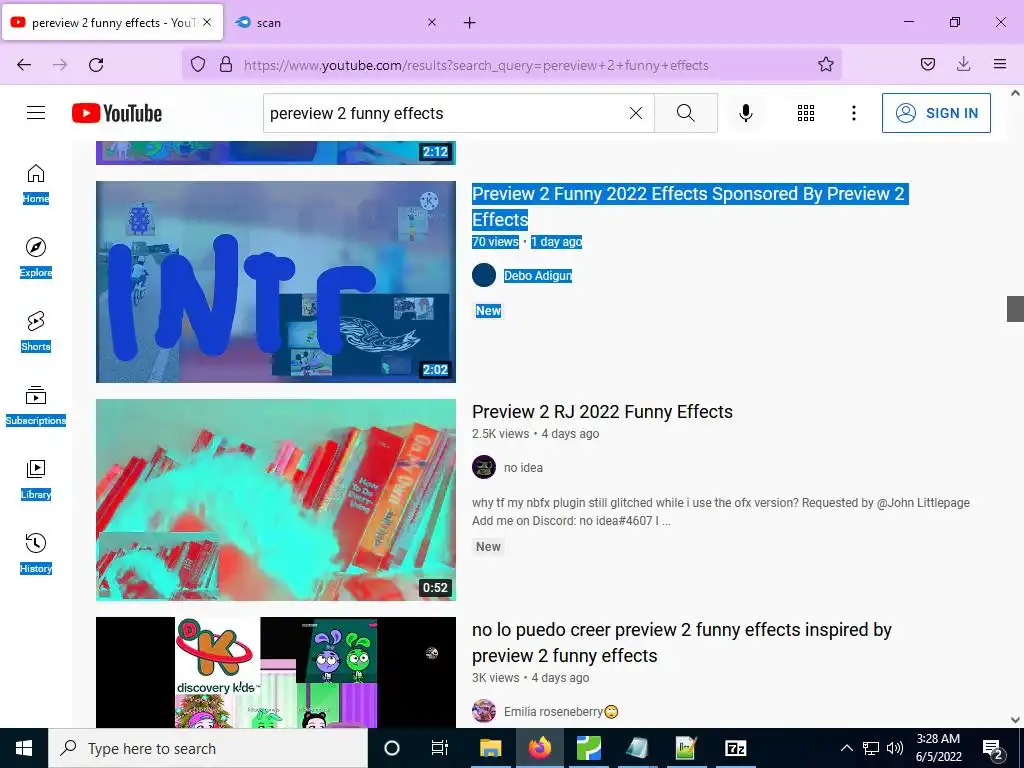This screenshot has width=1024, height=768.
Task: Open the Debo Adigun channel name
Action: [x=537, y=276]
